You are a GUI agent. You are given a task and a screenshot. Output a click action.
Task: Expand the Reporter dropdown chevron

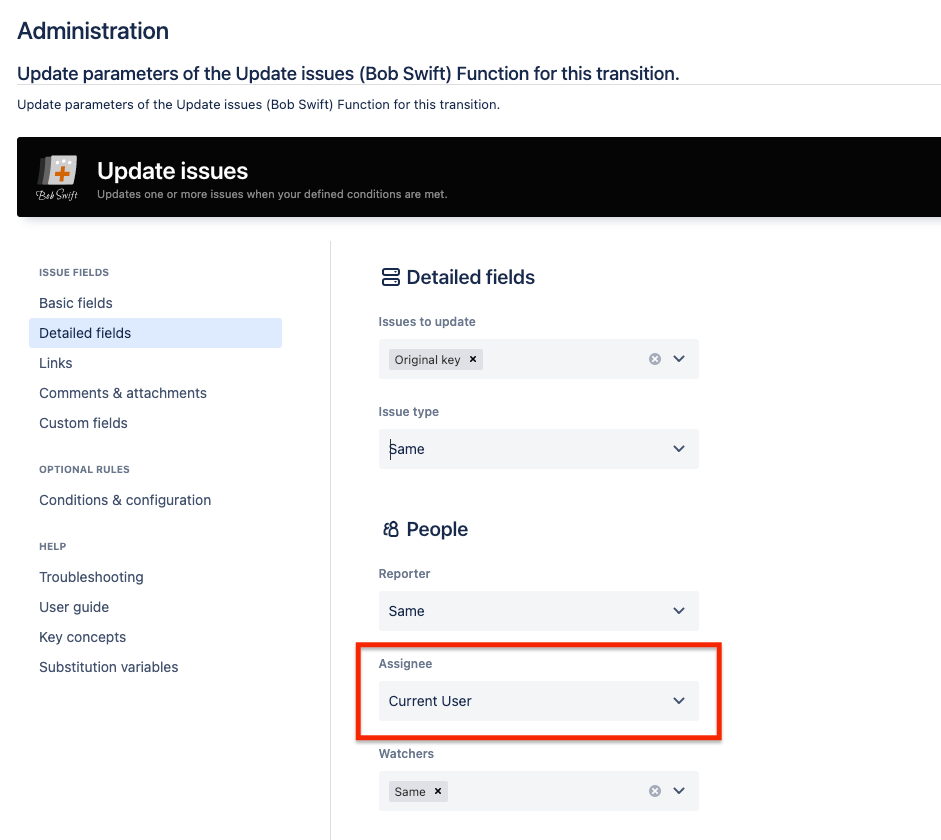679,611
